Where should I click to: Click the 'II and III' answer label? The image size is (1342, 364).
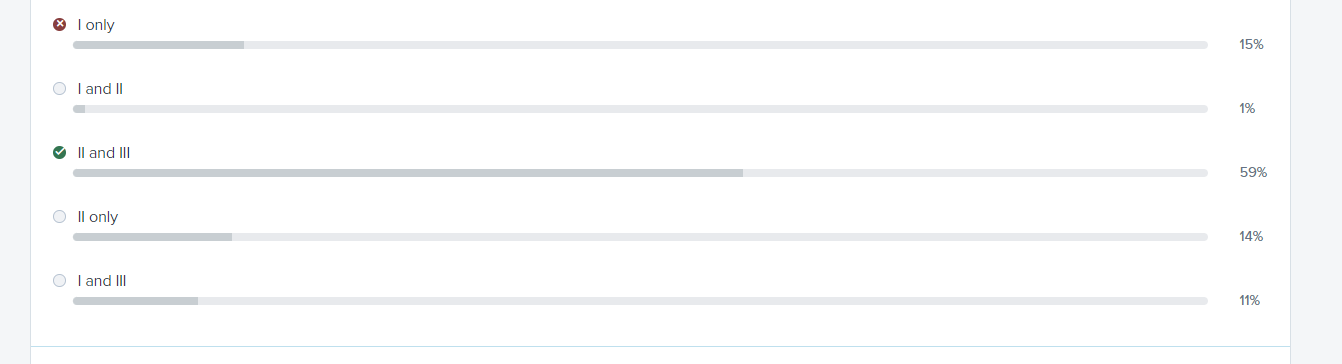104,153
